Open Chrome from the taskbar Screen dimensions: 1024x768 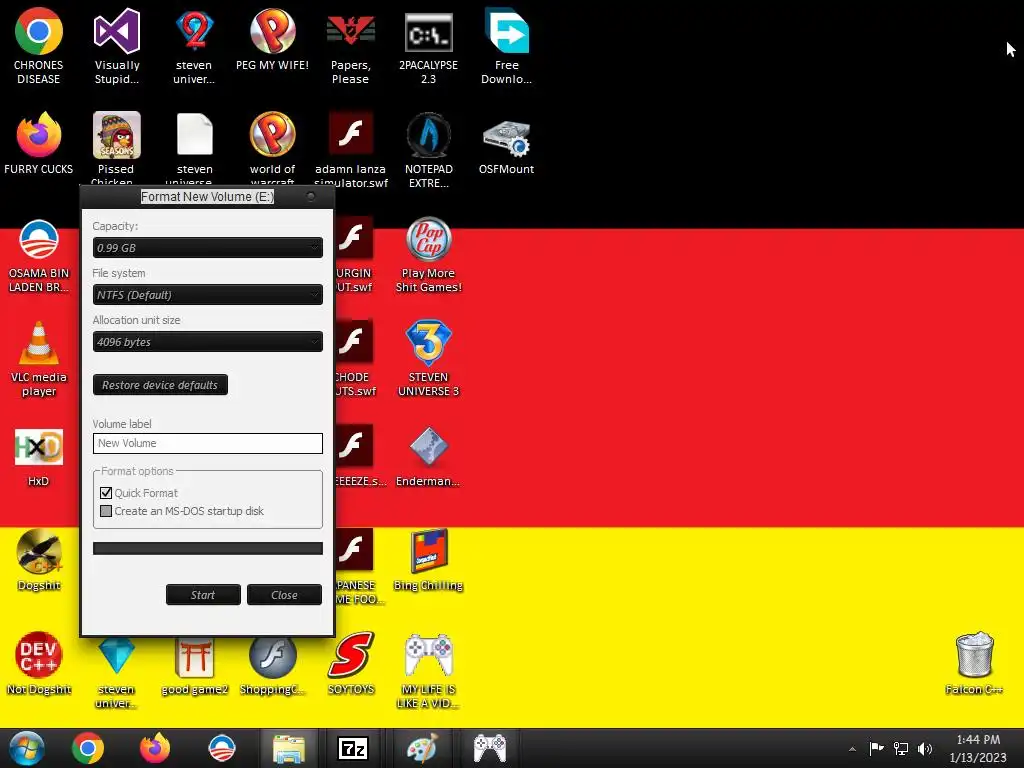88,748
